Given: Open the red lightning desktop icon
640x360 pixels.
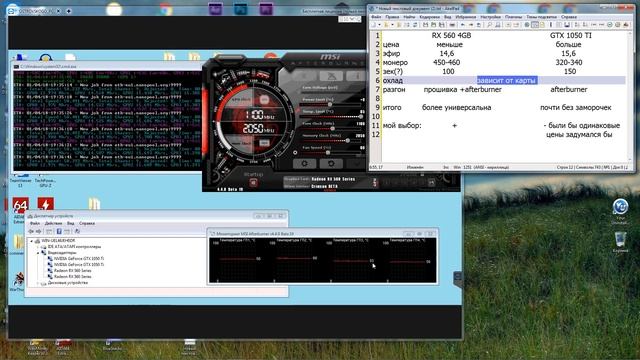Looking at the screenshot, I should (x=45, y=204).
